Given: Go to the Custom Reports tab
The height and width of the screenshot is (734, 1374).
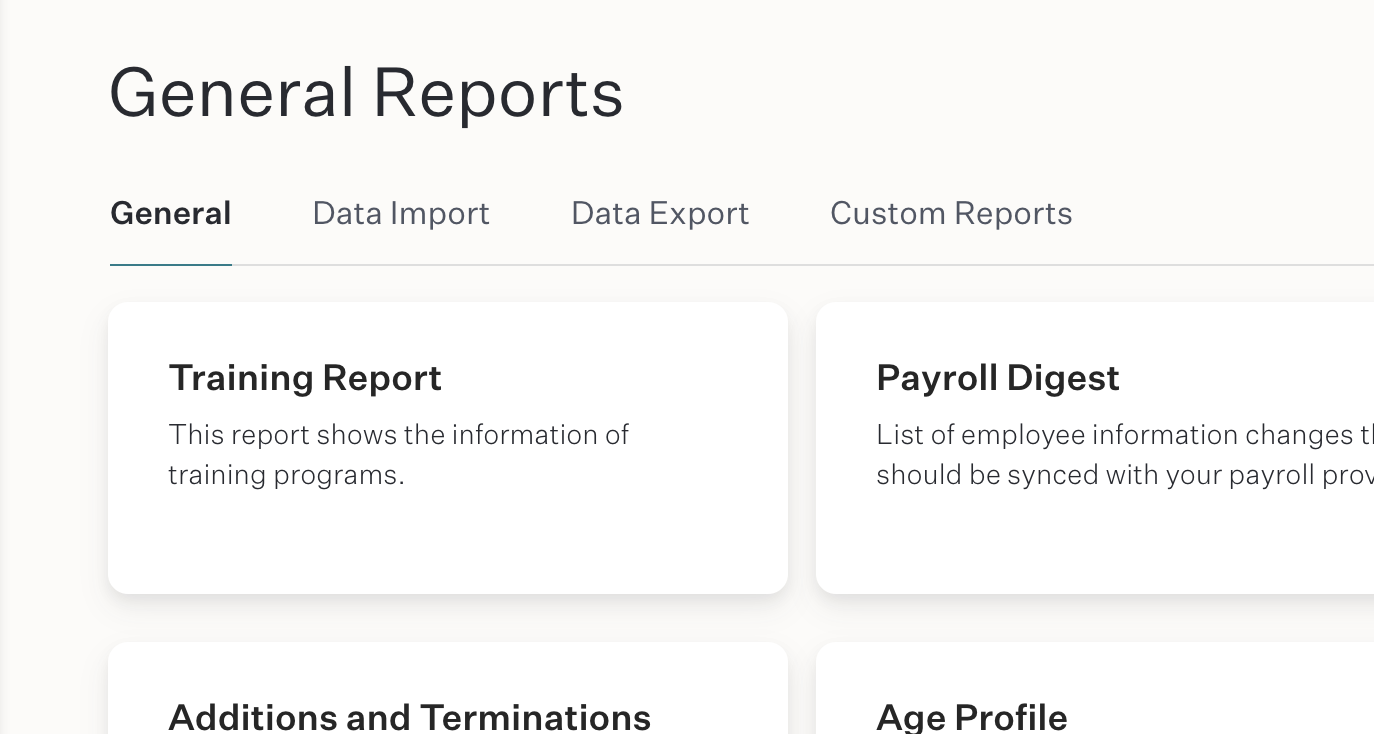Looking at the screenshot, I should pyautogui.click(x=951, y=213).
